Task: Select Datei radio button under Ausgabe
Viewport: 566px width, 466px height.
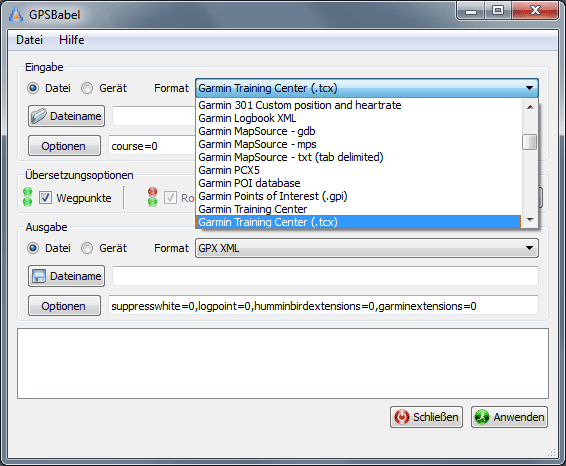Action: (33, 248)
